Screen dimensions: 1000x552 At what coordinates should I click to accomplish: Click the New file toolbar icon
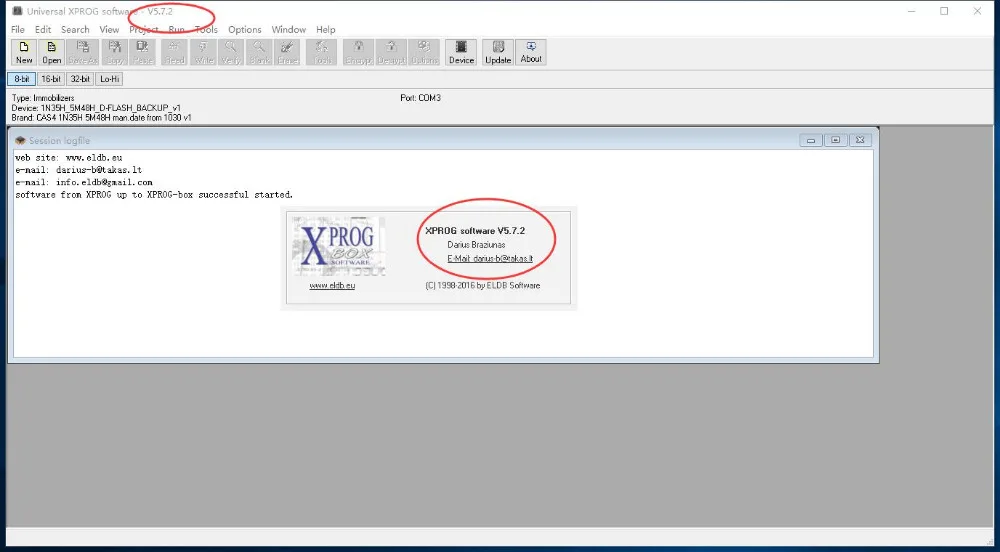pos(24,52)
